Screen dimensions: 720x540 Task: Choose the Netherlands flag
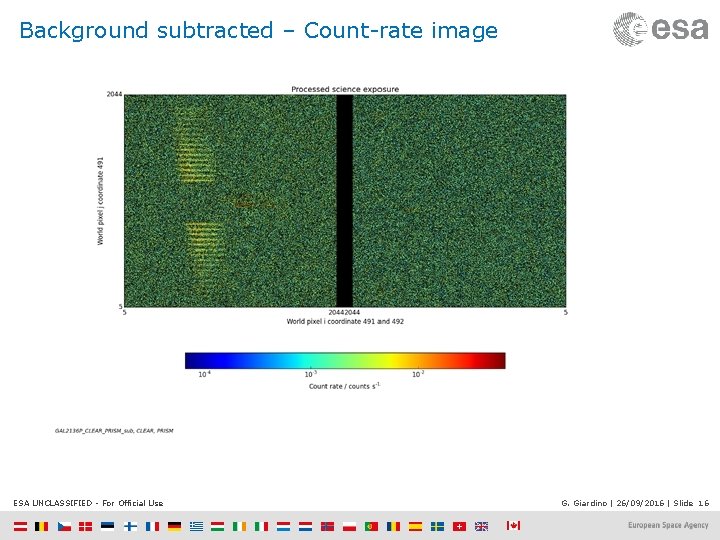[x=305, y=526]
